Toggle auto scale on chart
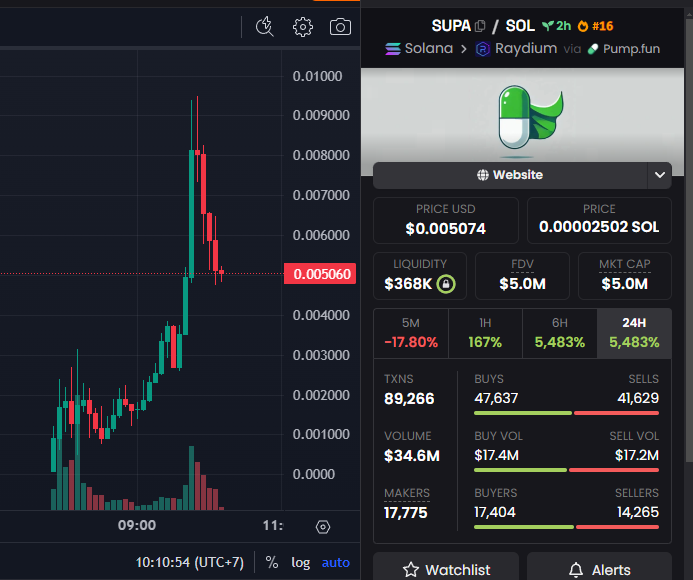This screenshot has width=693, height=580. pyautogui.click(x=336, y=562)
